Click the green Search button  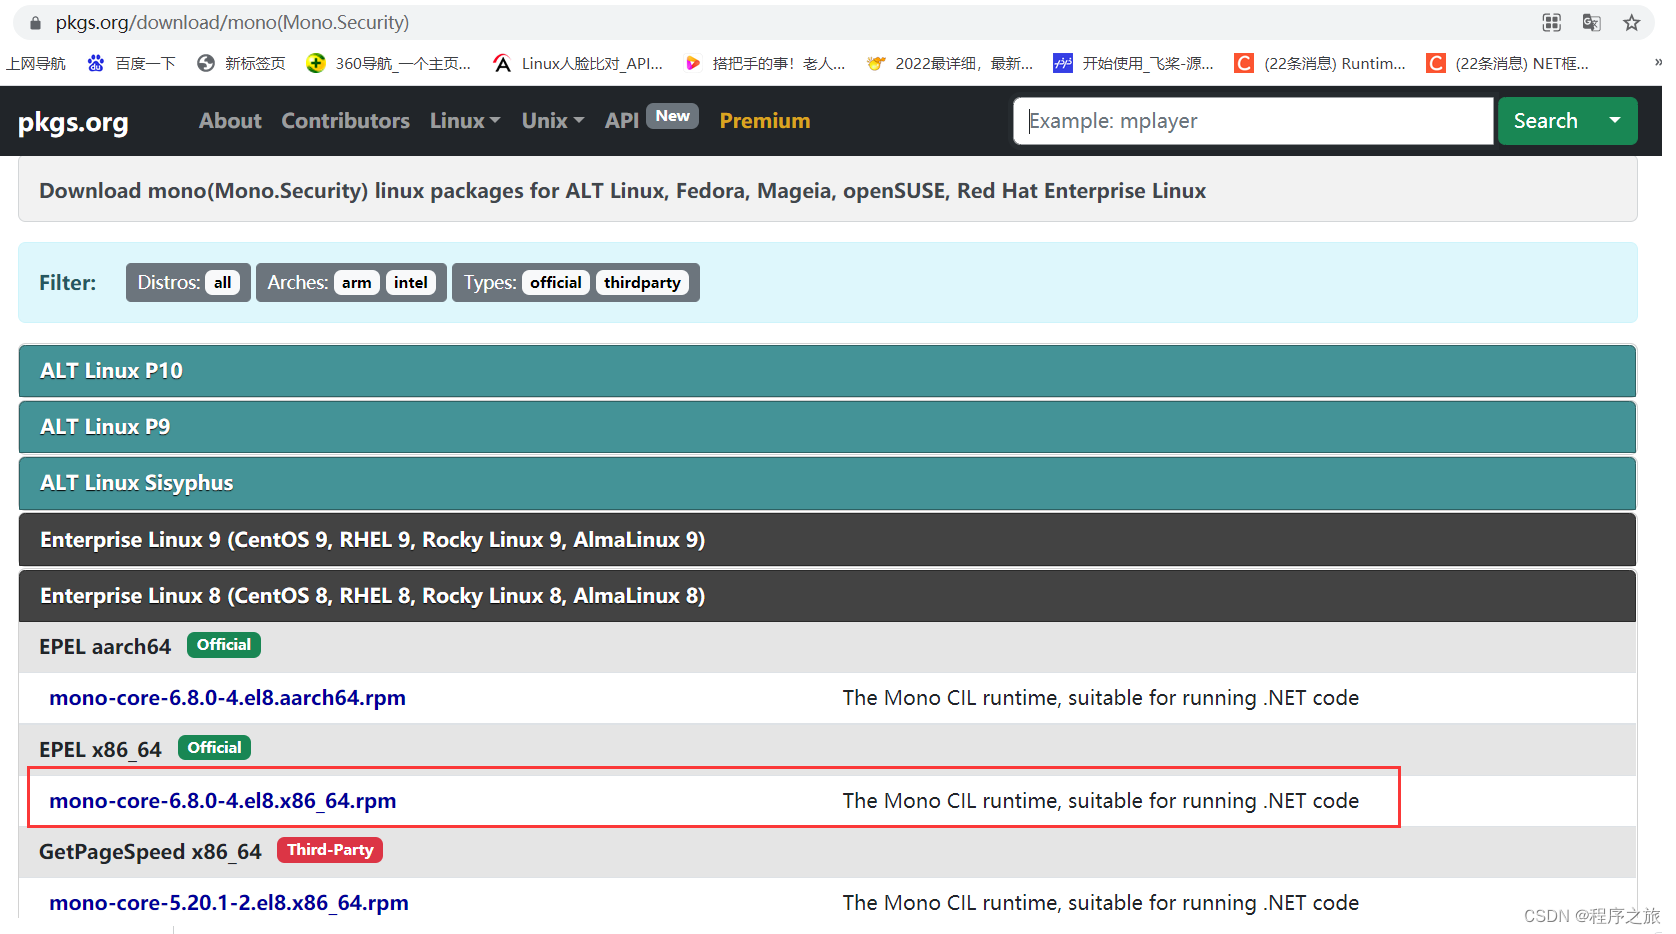[x=1545, y=121]
